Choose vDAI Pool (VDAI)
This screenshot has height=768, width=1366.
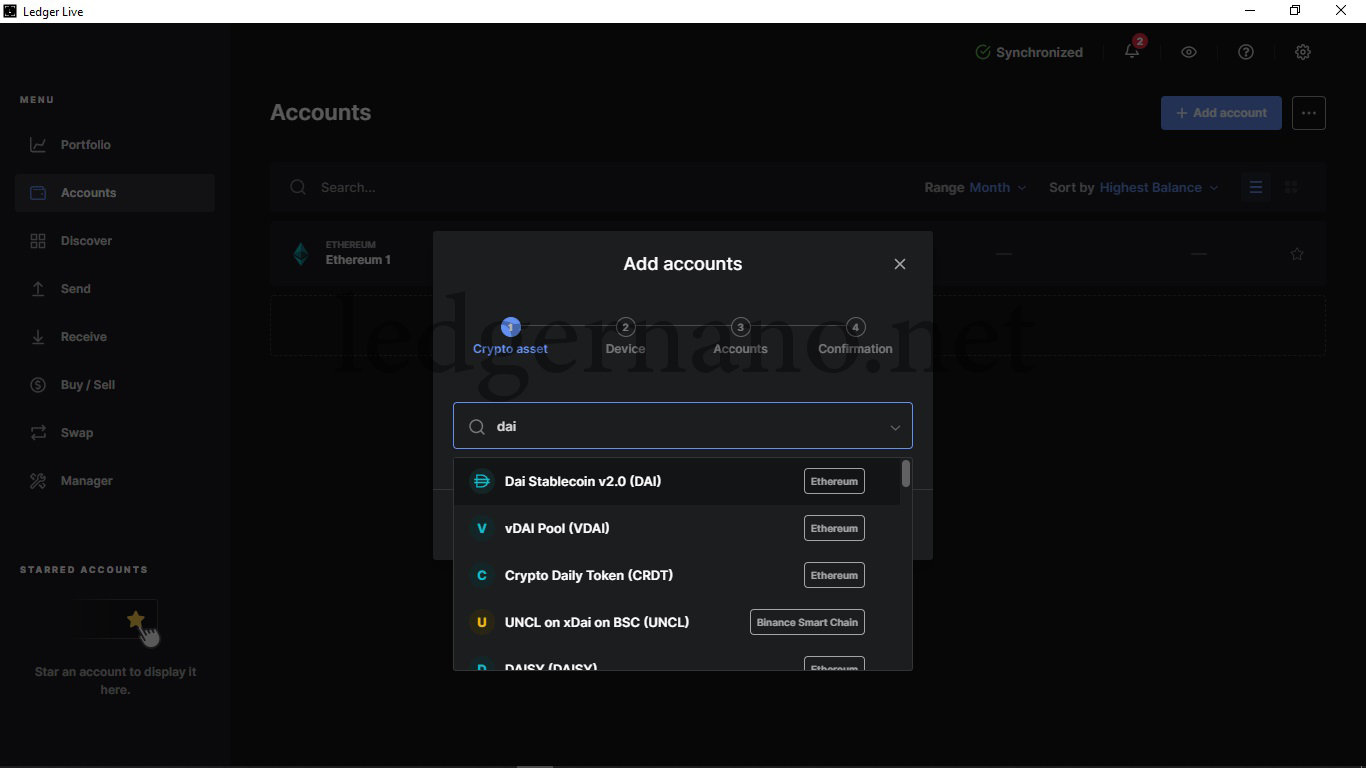click(x=677, y=528)
